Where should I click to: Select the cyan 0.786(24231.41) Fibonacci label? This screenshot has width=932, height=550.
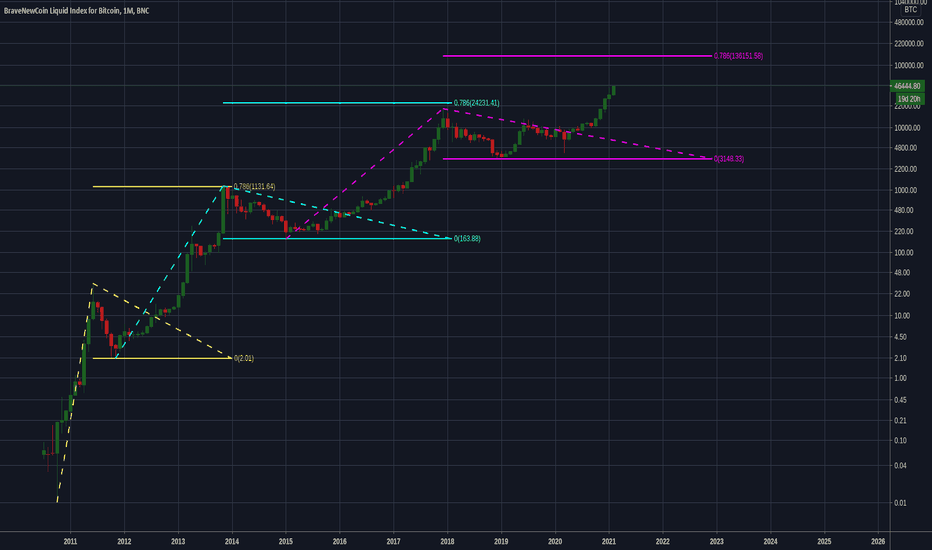(x=476, y=103)
